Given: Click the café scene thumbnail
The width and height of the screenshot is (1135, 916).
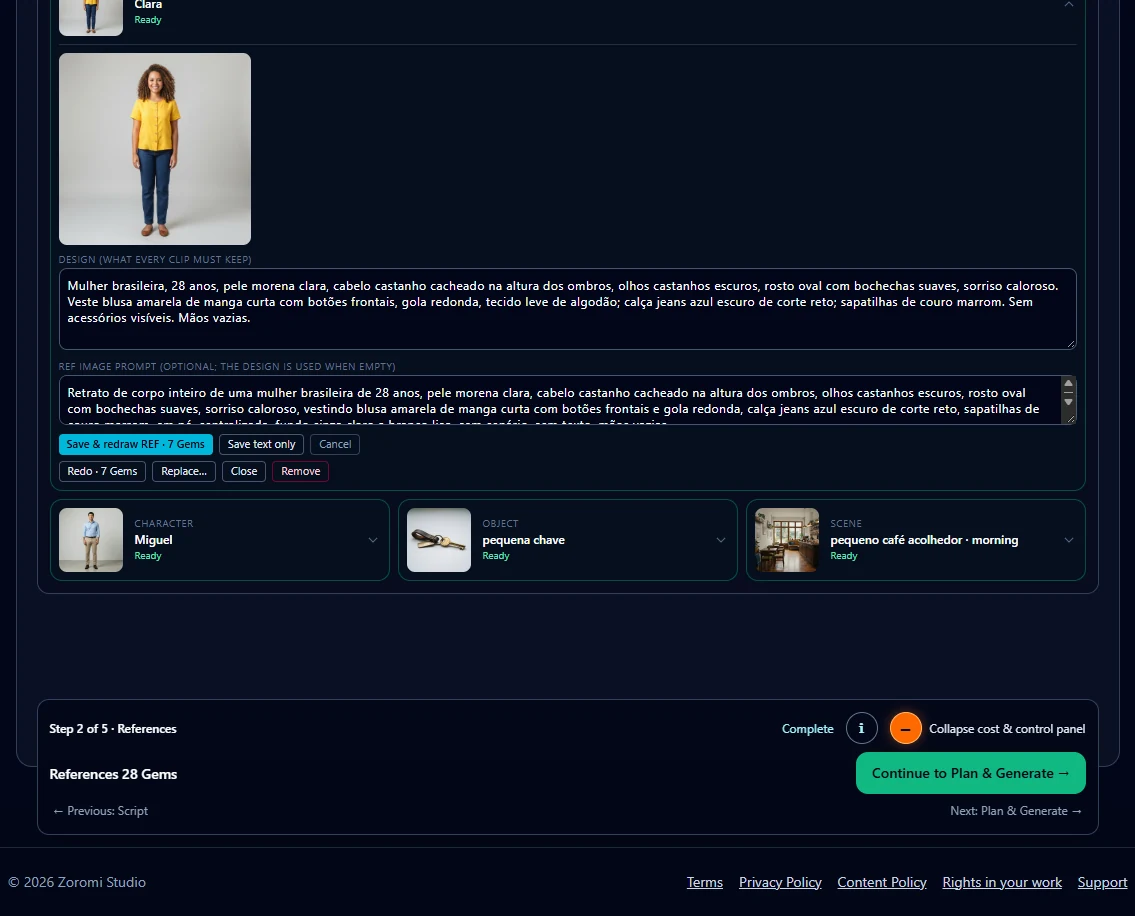Looking at the screenshot, I should (787, 540).
